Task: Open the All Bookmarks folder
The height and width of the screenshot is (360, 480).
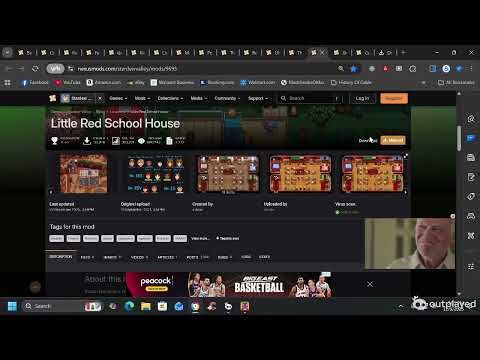Action: [x=456, y=82]
